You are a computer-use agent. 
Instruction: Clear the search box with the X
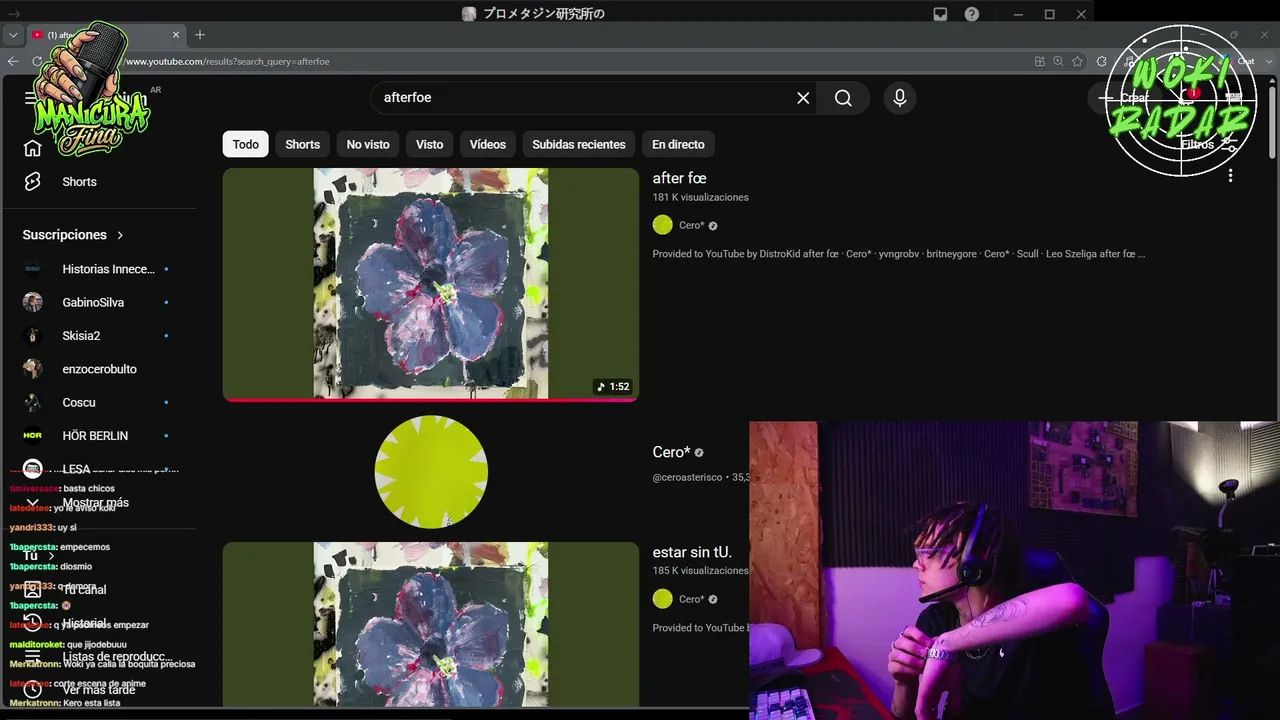click(803, 98)
